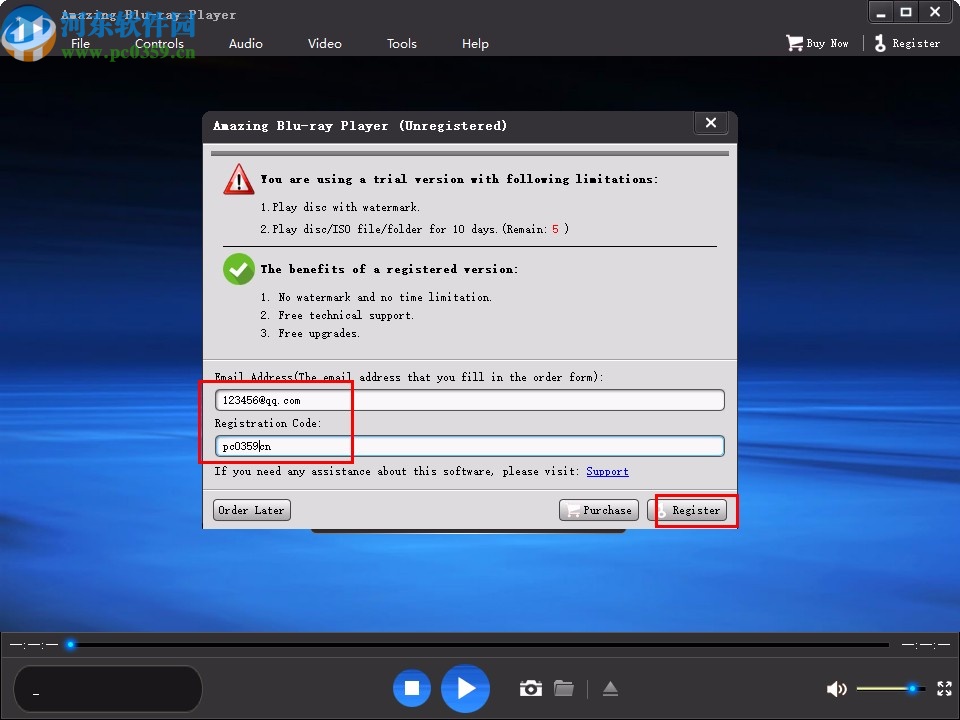The image size is (960, 720).
Task: Click the green checkmark icon
Action: click(x=239, y=269)
